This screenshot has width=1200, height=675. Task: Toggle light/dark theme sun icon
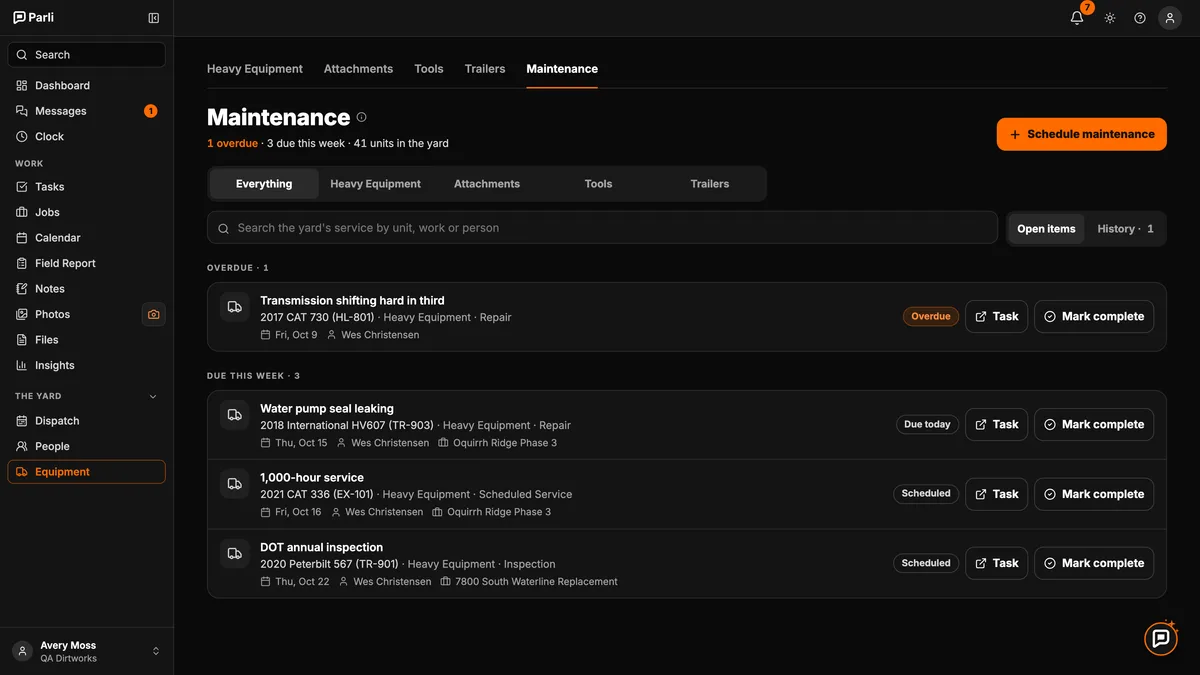pos(1110,18)
